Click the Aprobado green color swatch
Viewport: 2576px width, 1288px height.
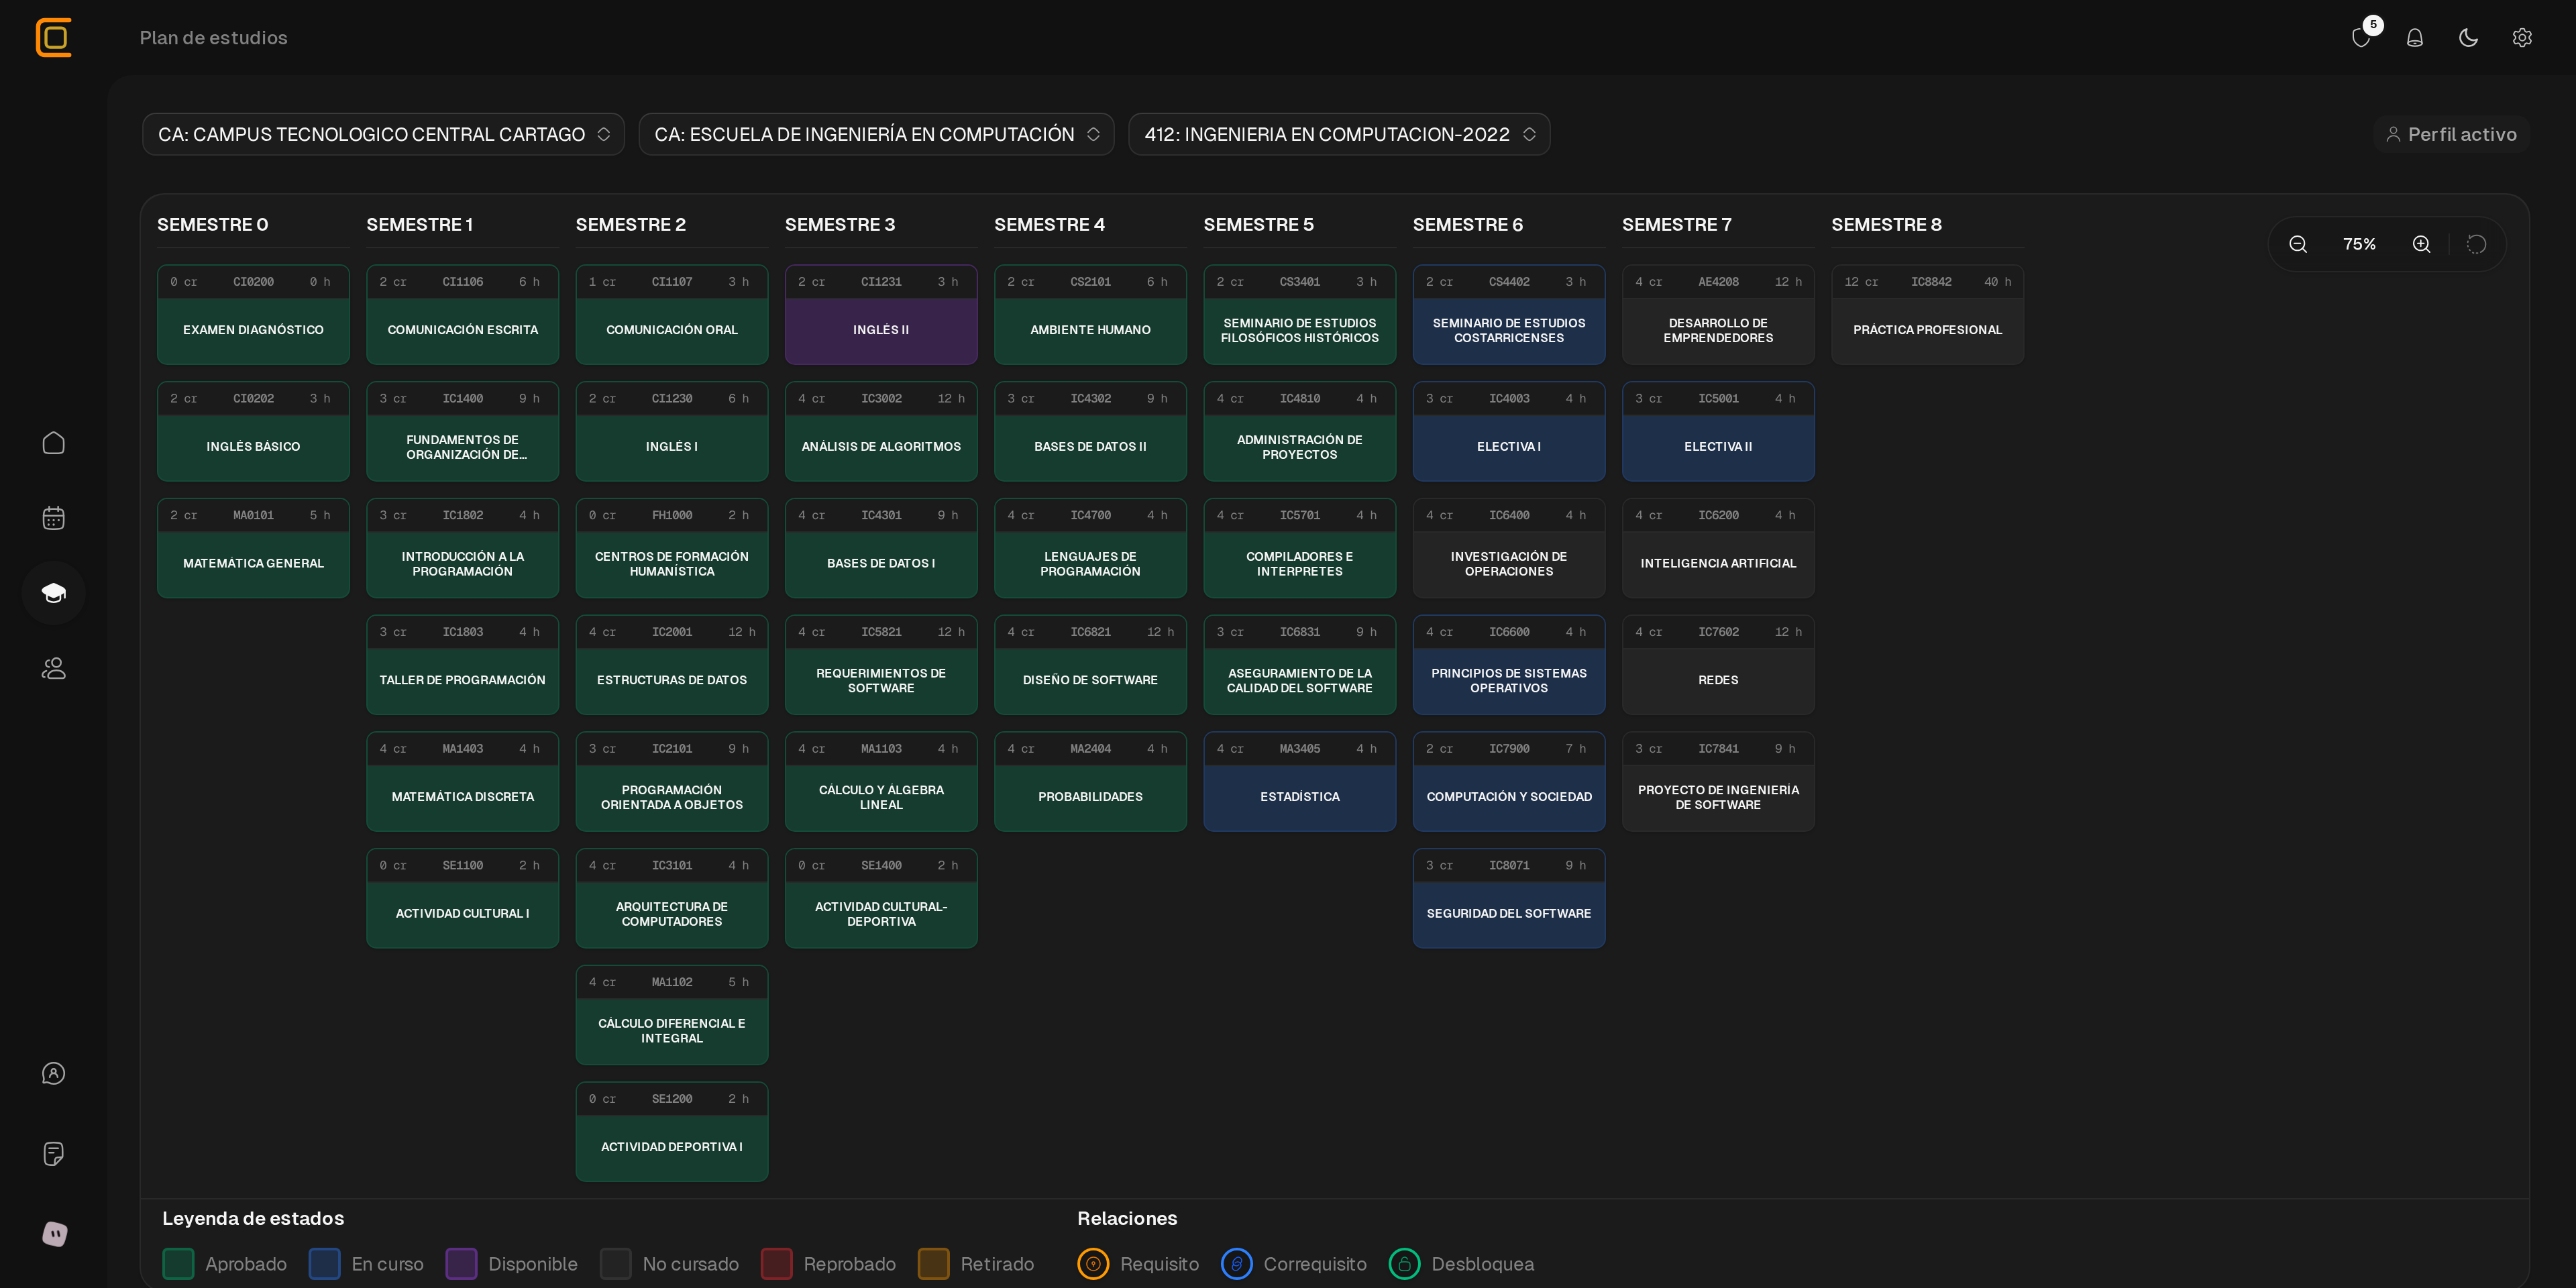click(x=178, y=1264)
